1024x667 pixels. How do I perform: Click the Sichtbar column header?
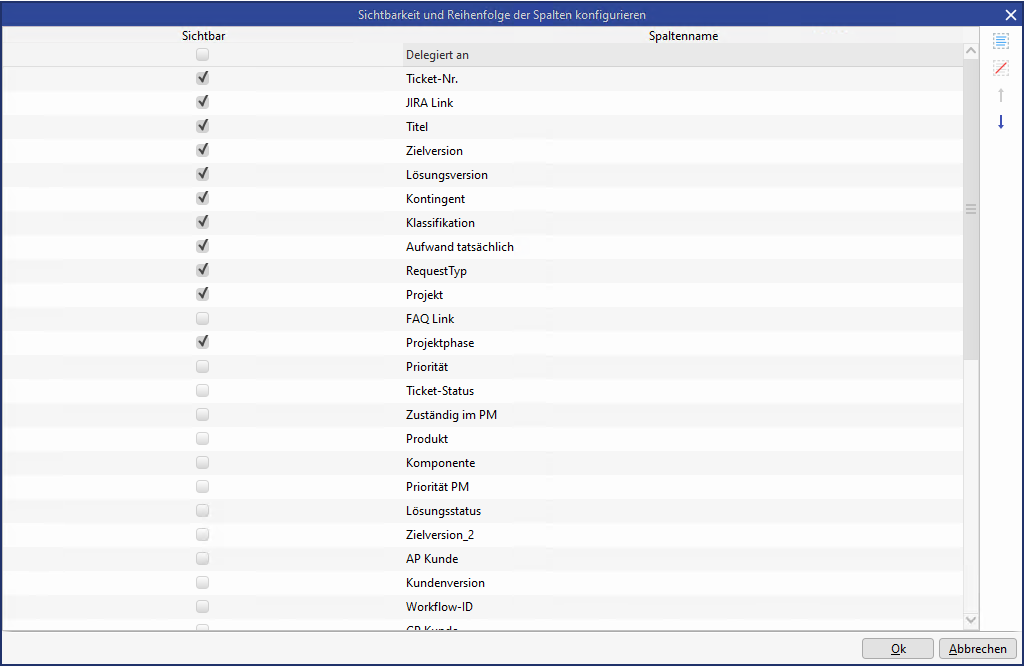point(203,36)
